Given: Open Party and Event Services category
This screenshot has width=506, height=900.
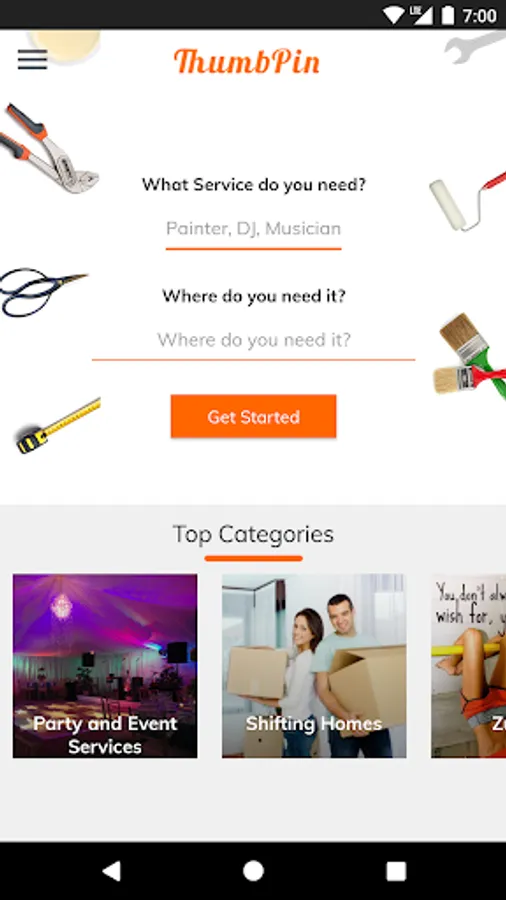Looking at the screenshot, I should (105, 666).
